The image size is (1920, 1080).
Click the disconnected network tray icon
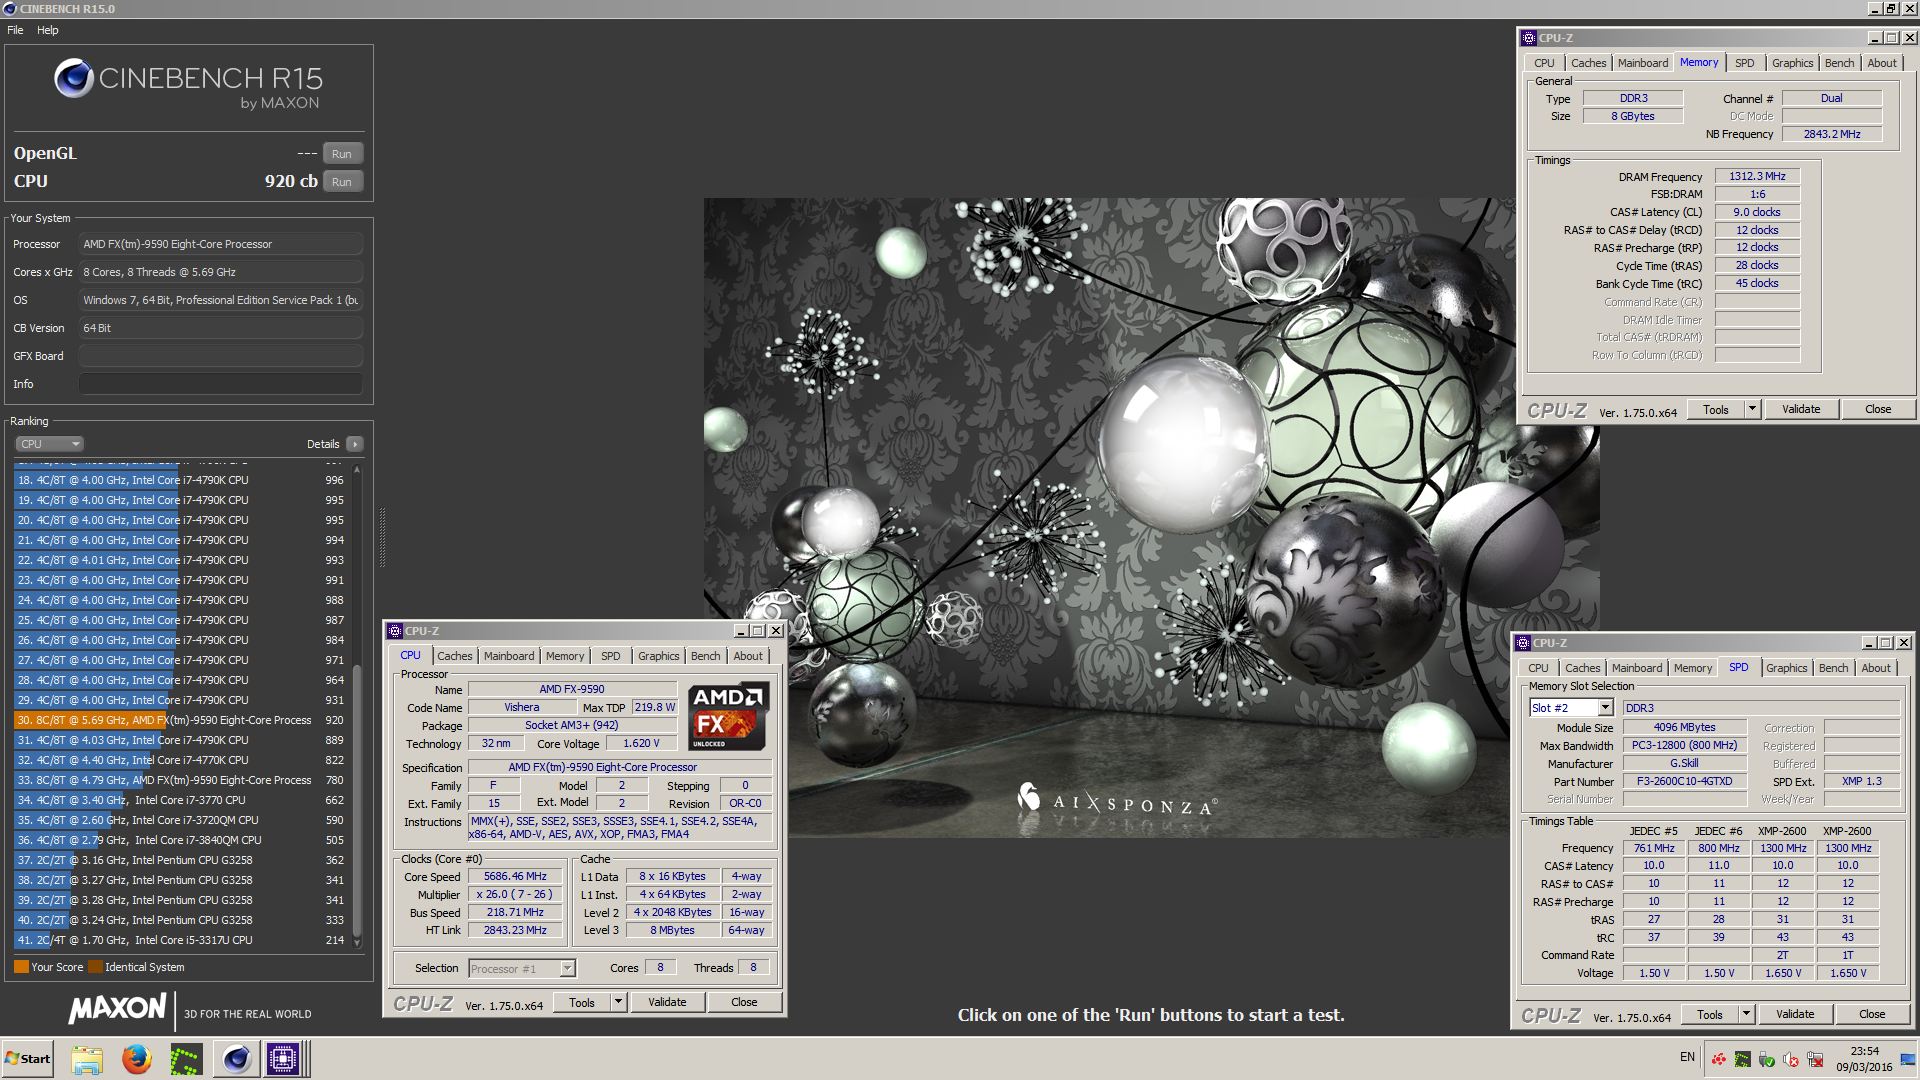click(x=1815, y=1059)
